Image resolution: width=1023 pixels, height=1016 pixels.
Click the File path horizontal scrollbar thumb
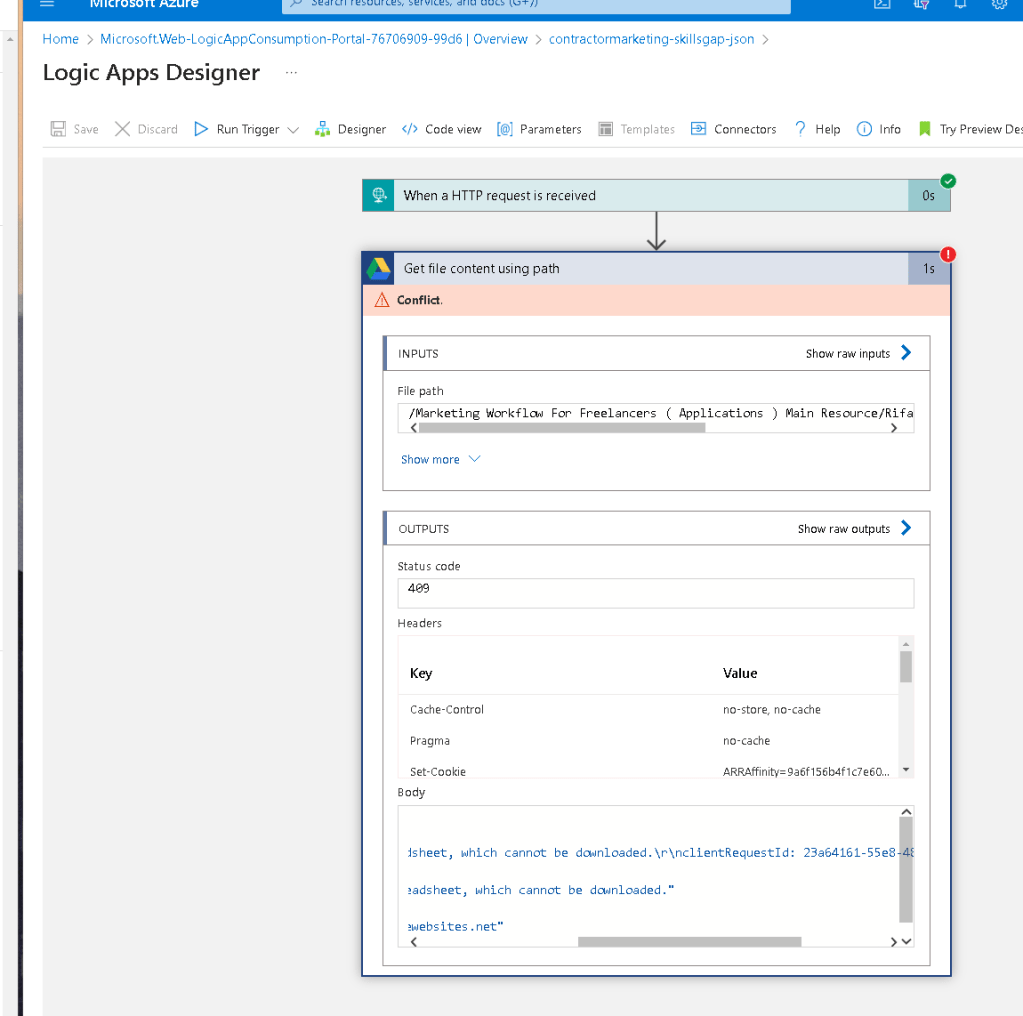pyautogui.click(x=562, y=428)
